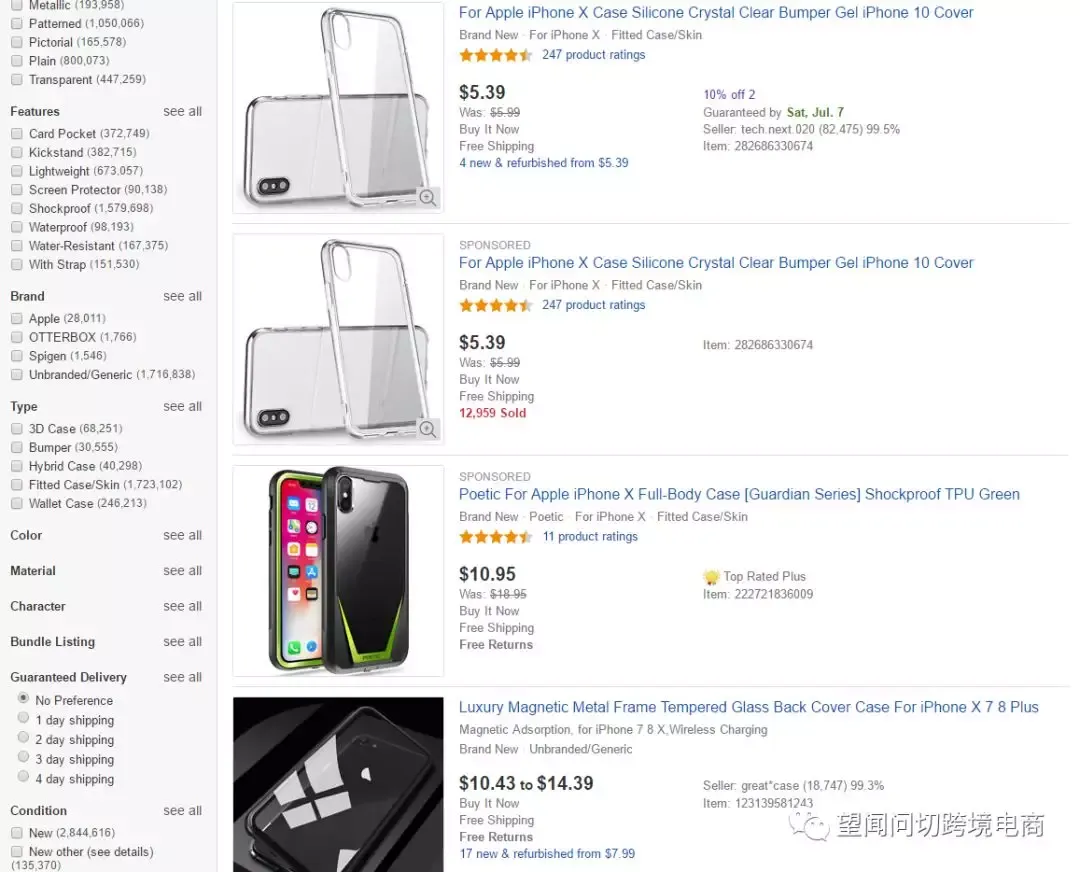Open magnetic metal frame case thumbnail

coord(338,785)
